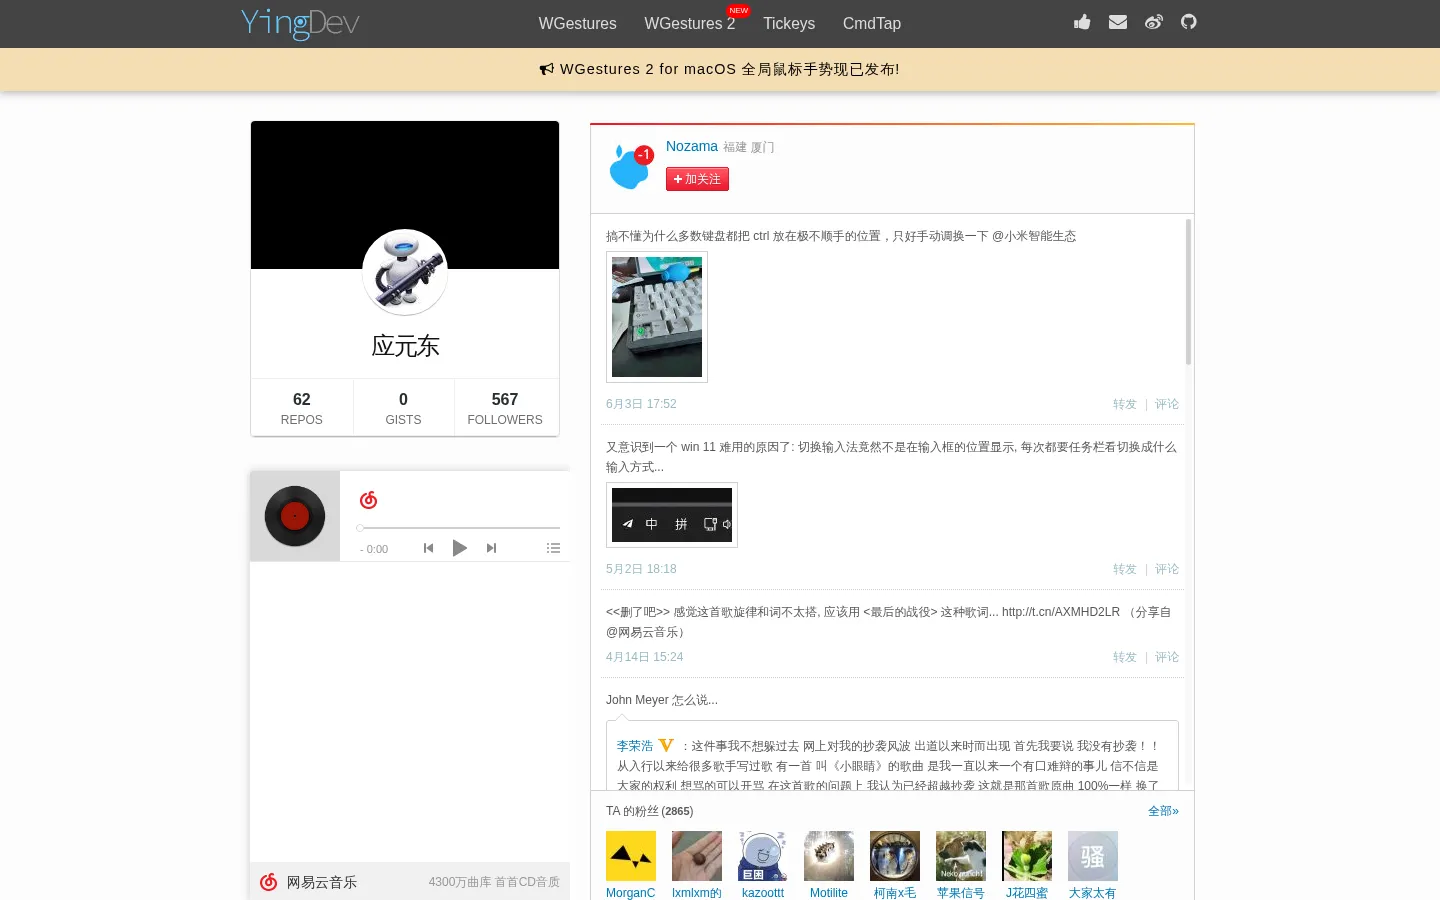Skip to next track in music player
Image resolution: width=1440 pixels, height=900 pixels.
point(491,548)
